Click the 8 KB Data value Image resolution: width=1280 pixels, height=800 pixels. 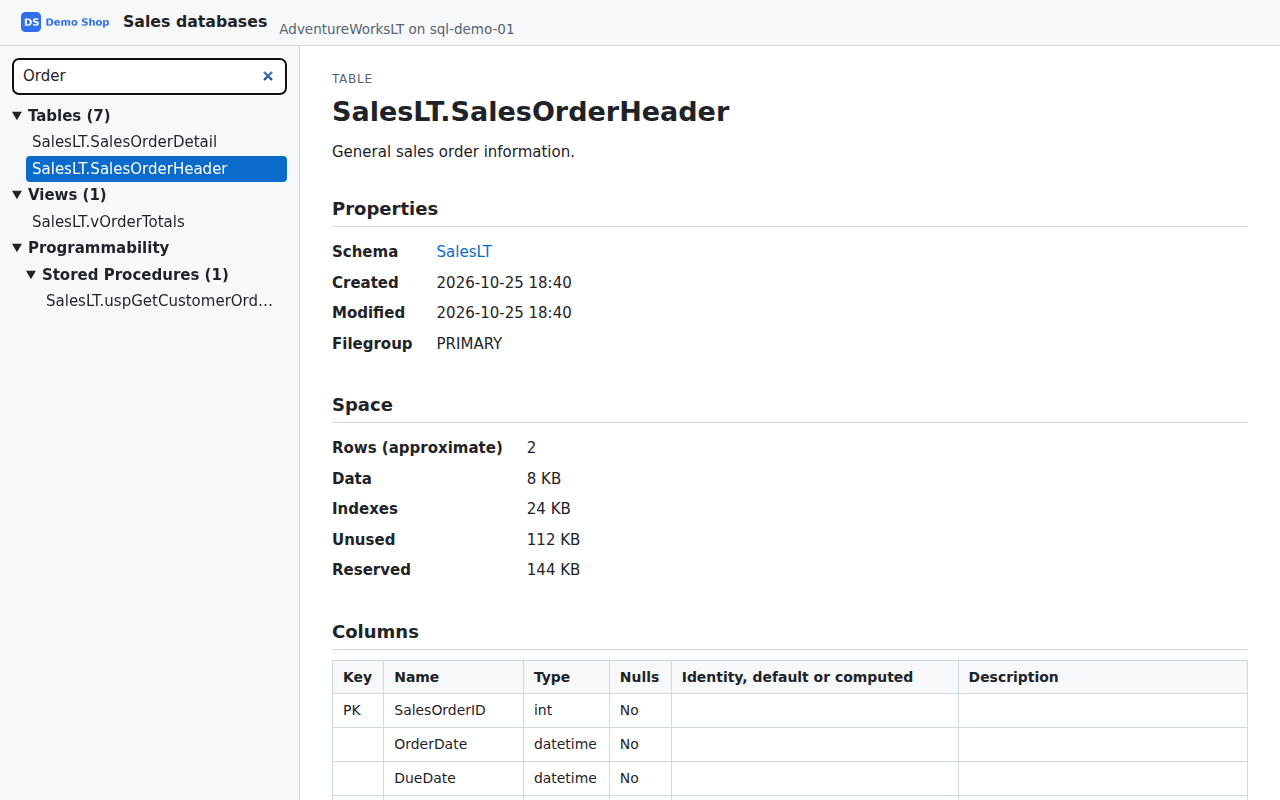click(544, 479)
